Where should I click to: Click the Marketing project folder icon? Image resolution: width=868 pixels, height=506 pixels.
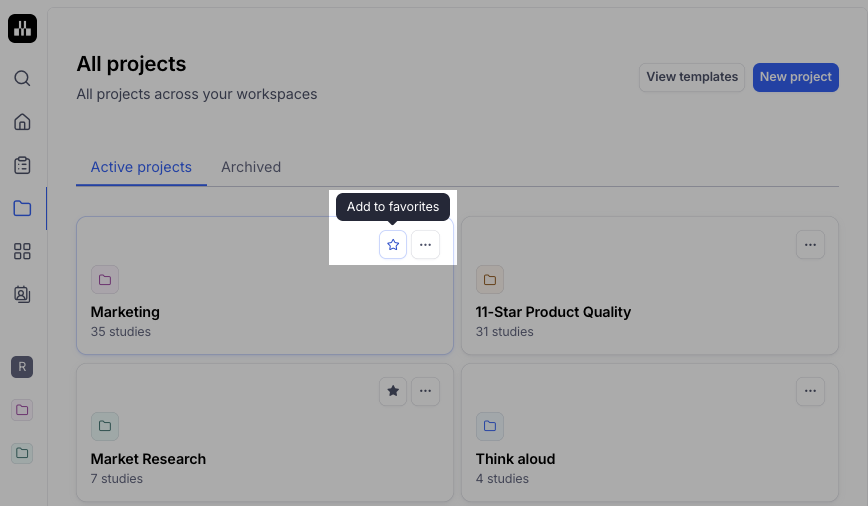coord(105,280)
